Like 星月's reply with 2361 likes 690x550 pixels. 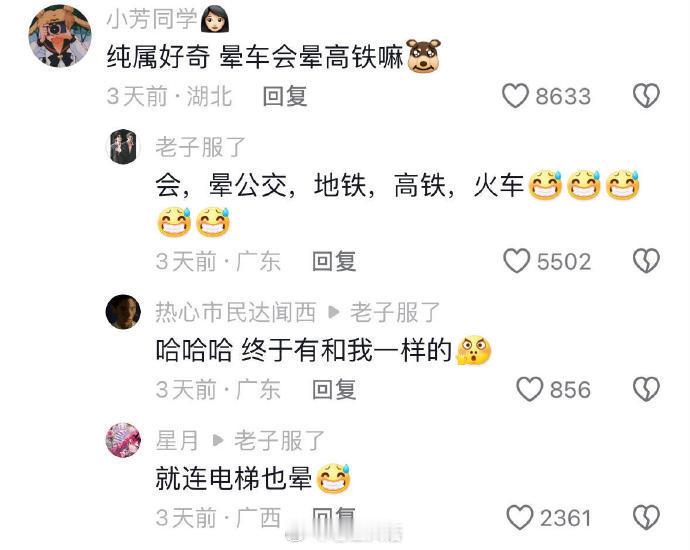tap(520, 517)
